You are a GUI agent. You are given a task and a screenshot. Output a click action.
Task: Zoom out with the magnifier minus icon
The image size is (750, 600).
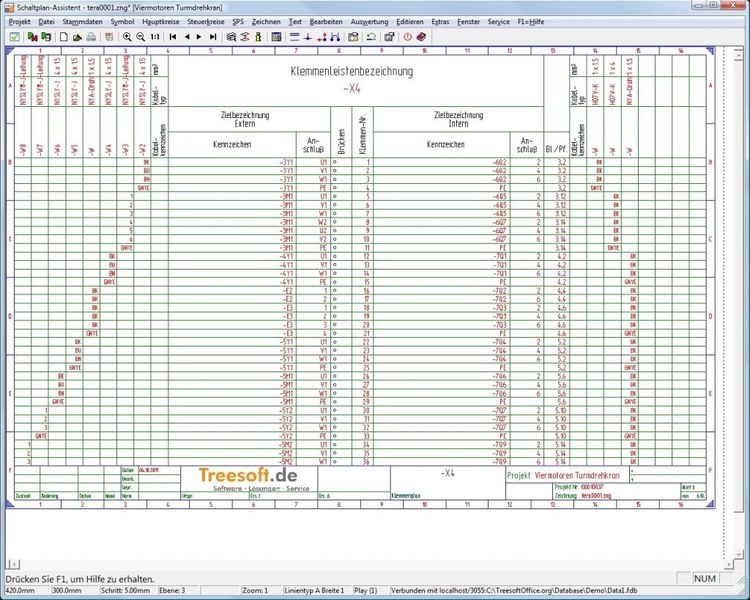140,36
